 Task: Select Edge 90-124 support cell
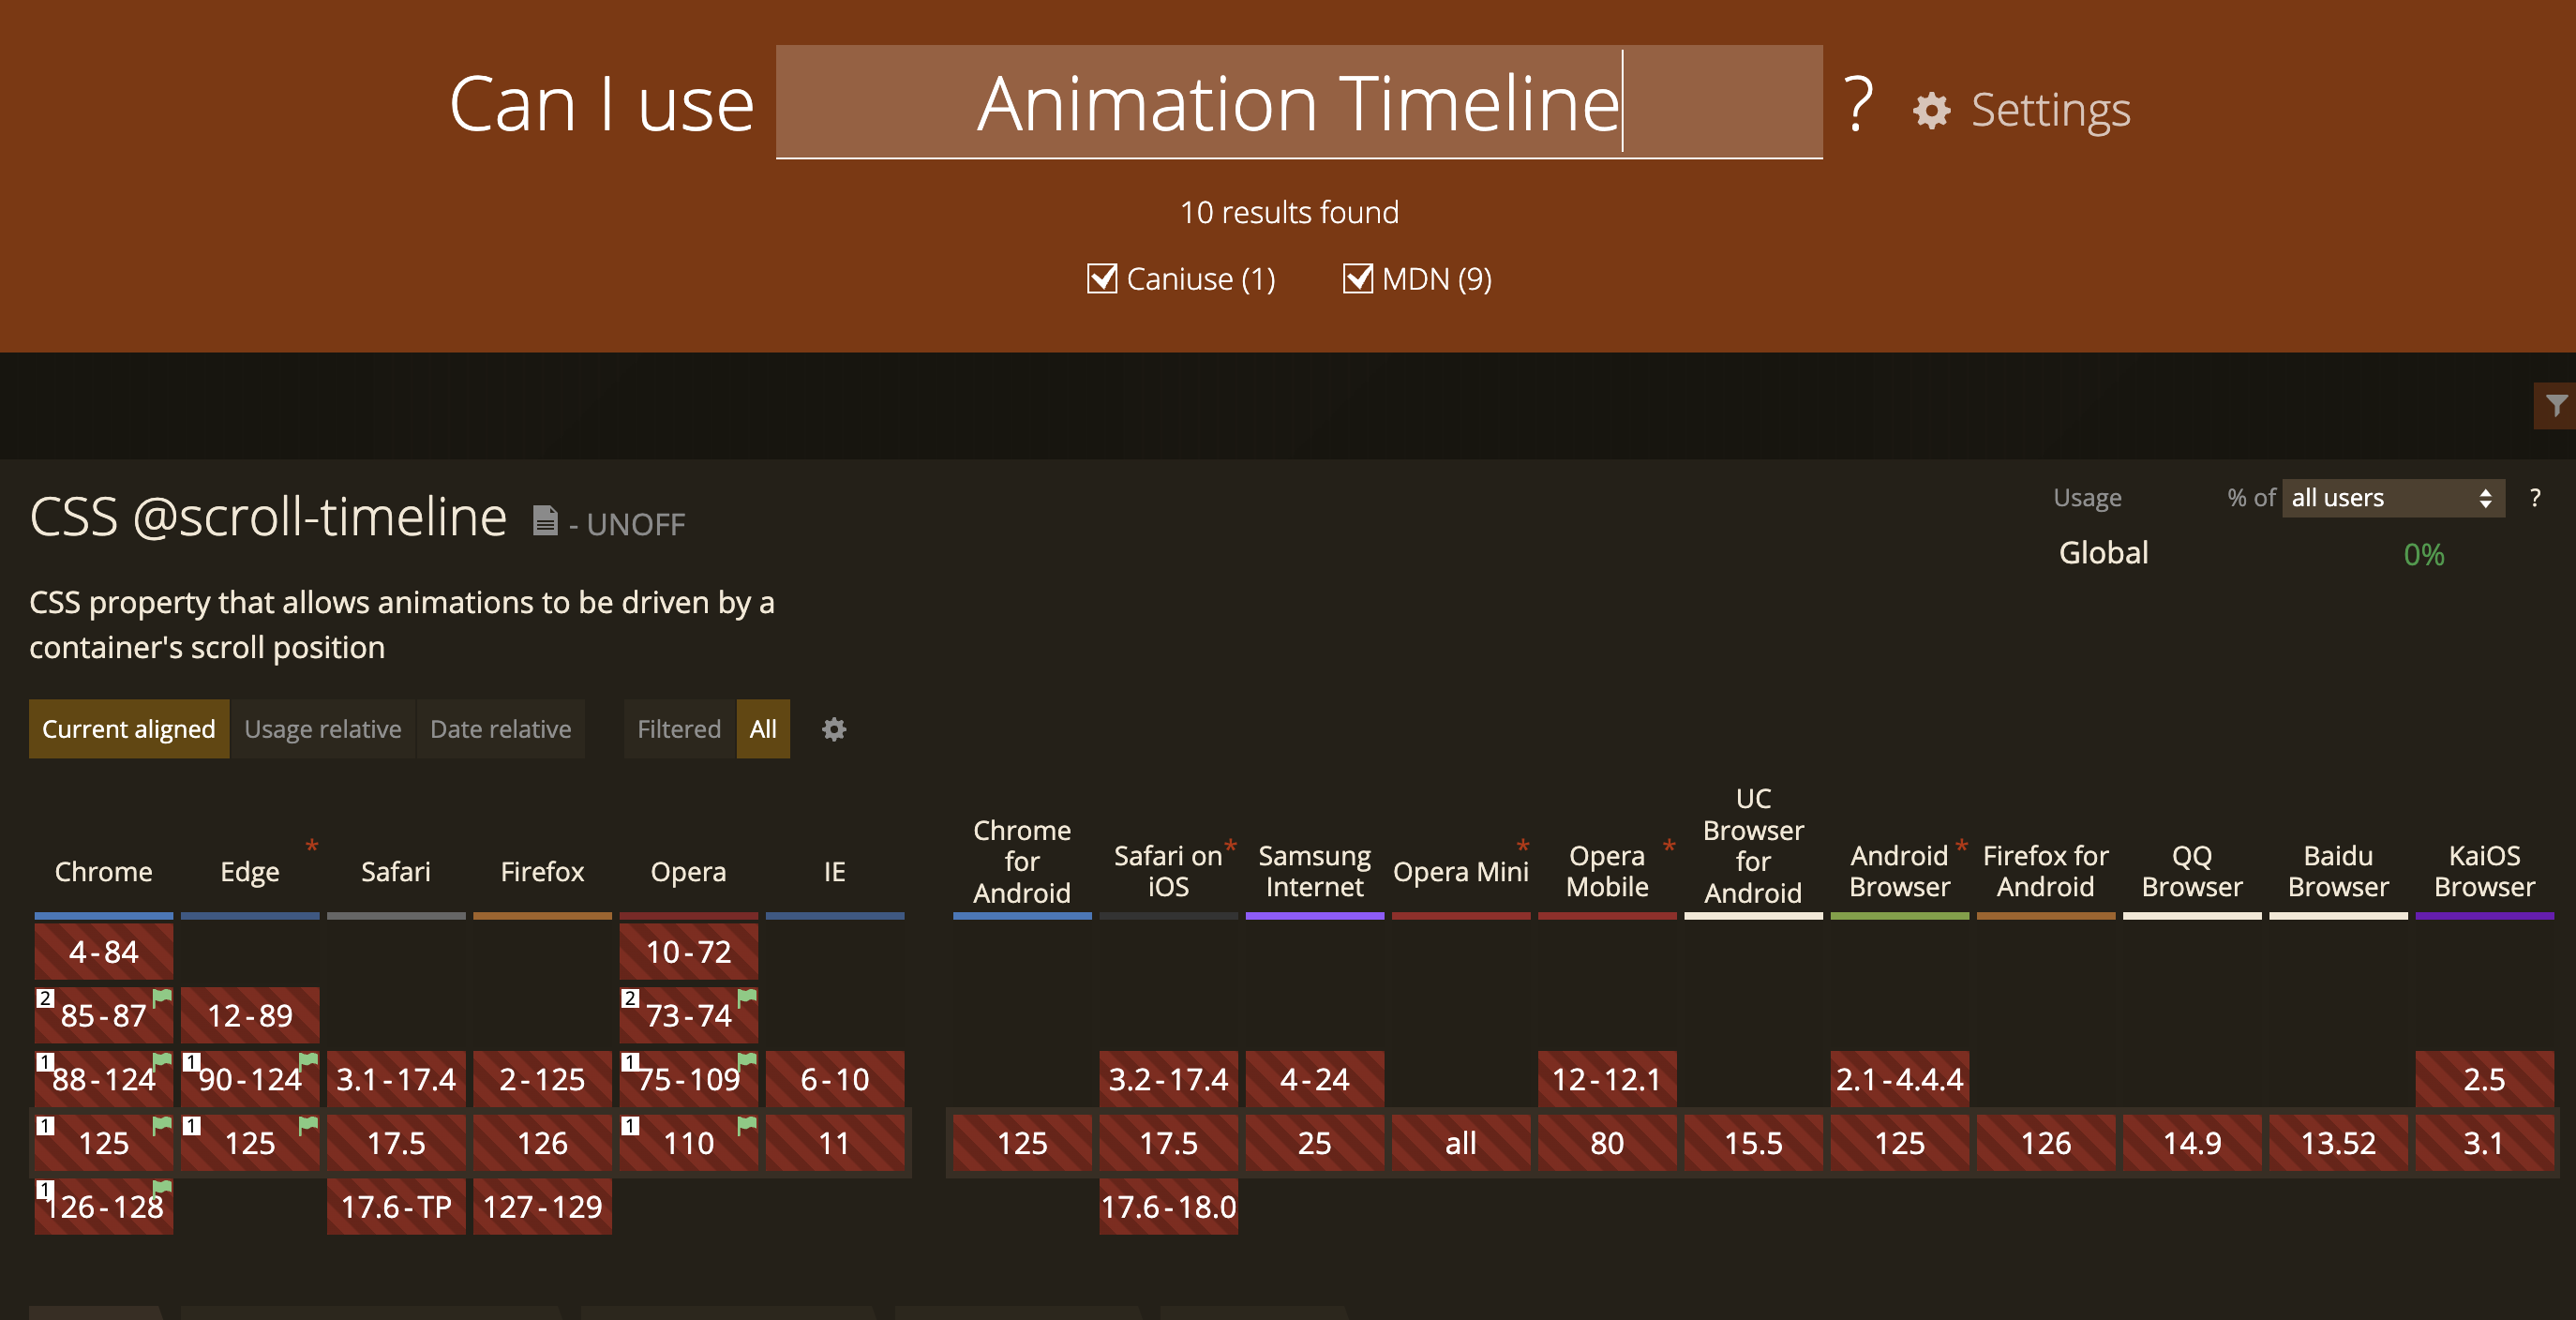250,1080
